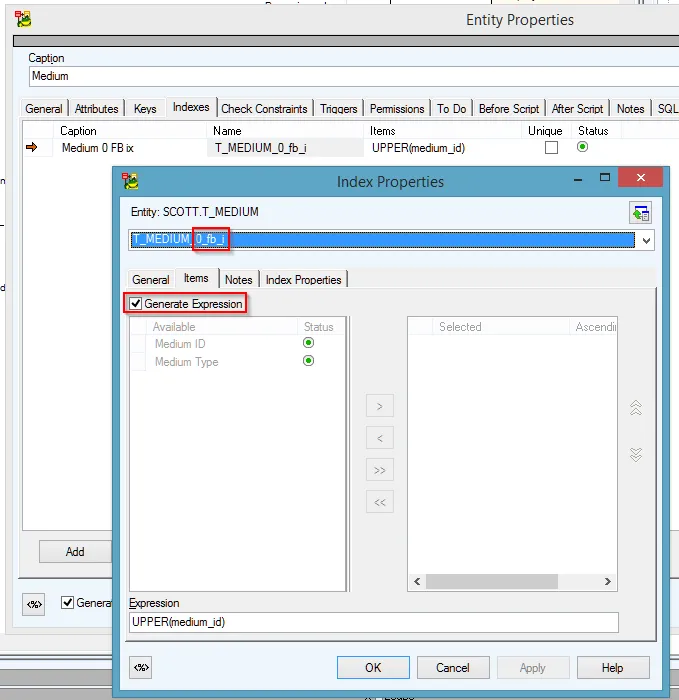Click the status icon of Medium 0 FB ix
This screenshot has height=700, width=679.
[x=582, y=147]
